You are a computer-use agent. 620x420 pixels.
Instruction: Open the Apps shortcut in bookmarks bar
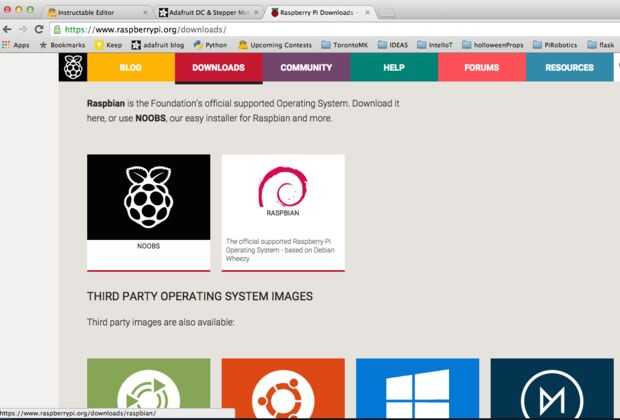click(x=16, y=45)
